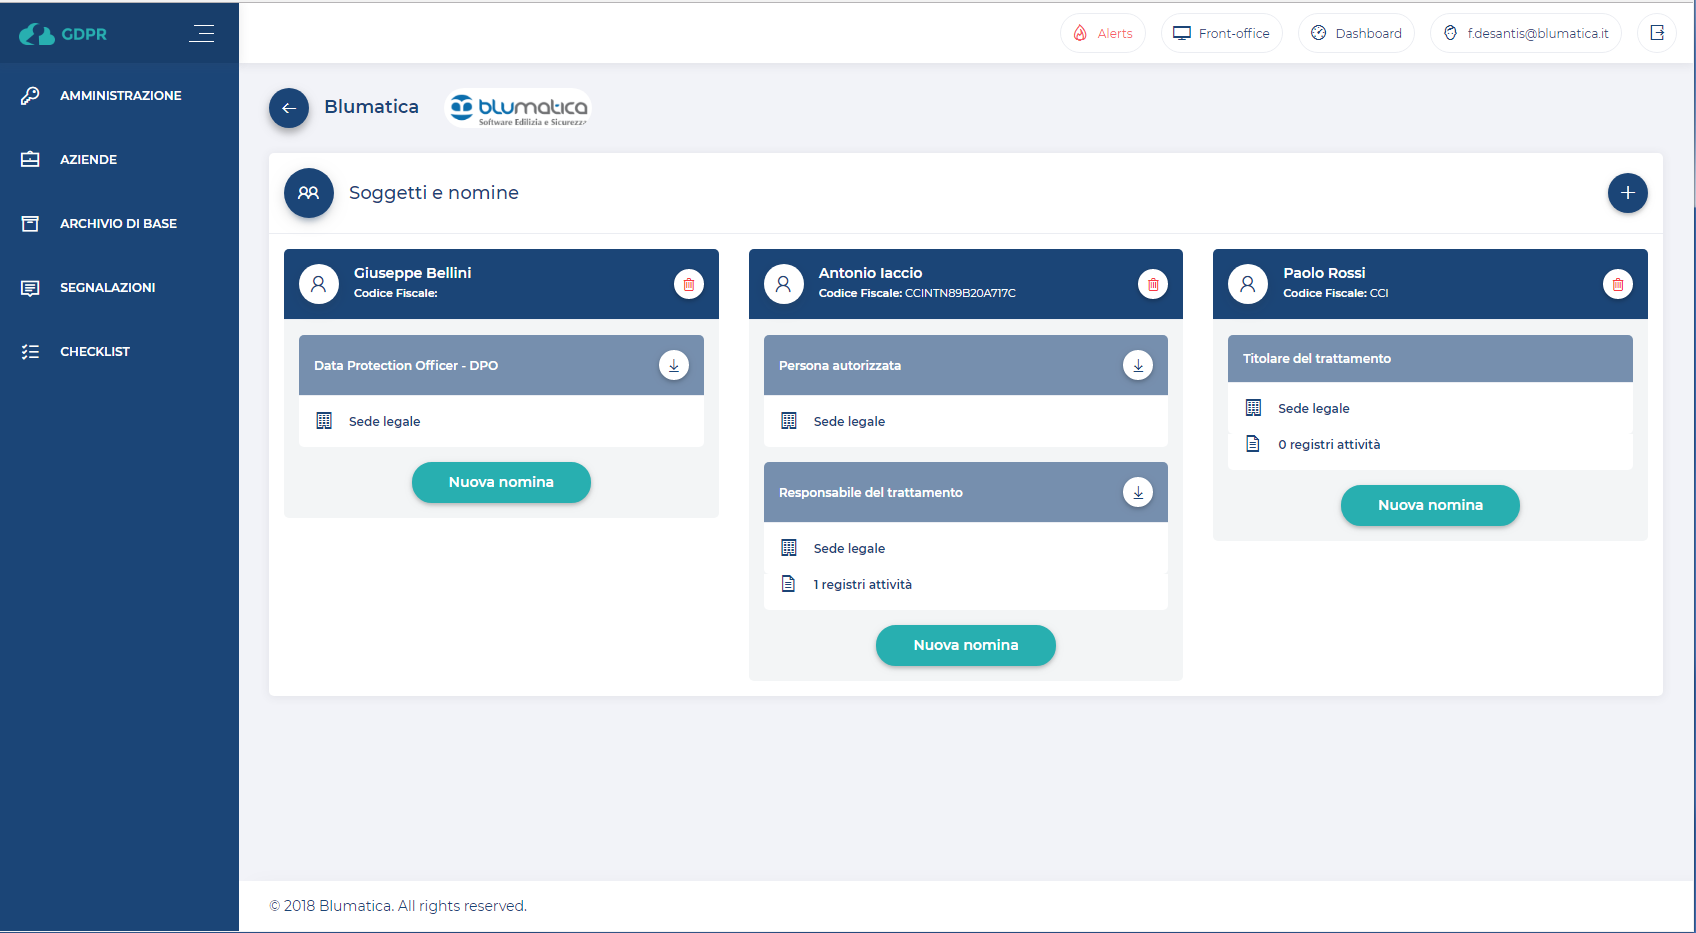The width and height of the screenshot is (1696, 933).
Task: Open the f.desantis@blumatica.it user account
Action: coord(1525,33)
